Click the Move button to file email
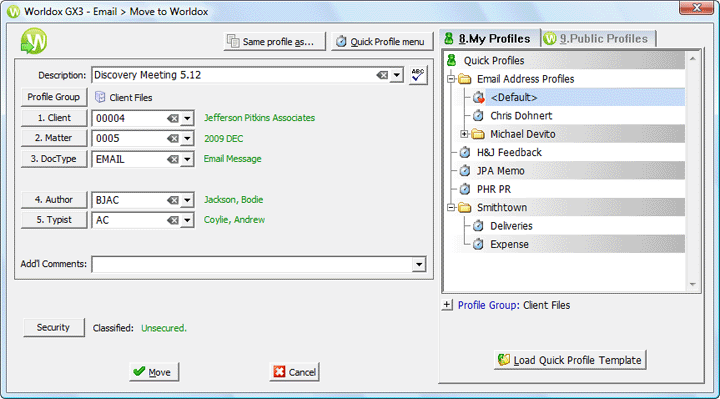Screen dimensions: 720x399 click(x=154, y=372)
